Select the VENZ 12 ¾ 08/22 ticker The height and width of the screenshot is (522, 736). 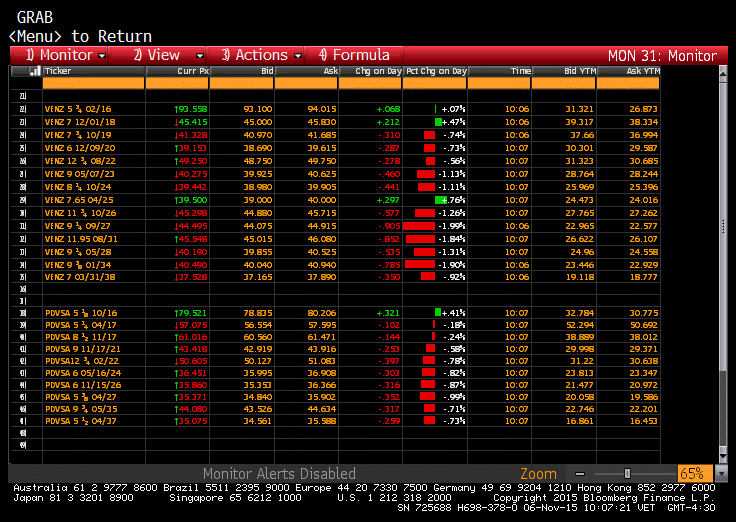point(80,161)
